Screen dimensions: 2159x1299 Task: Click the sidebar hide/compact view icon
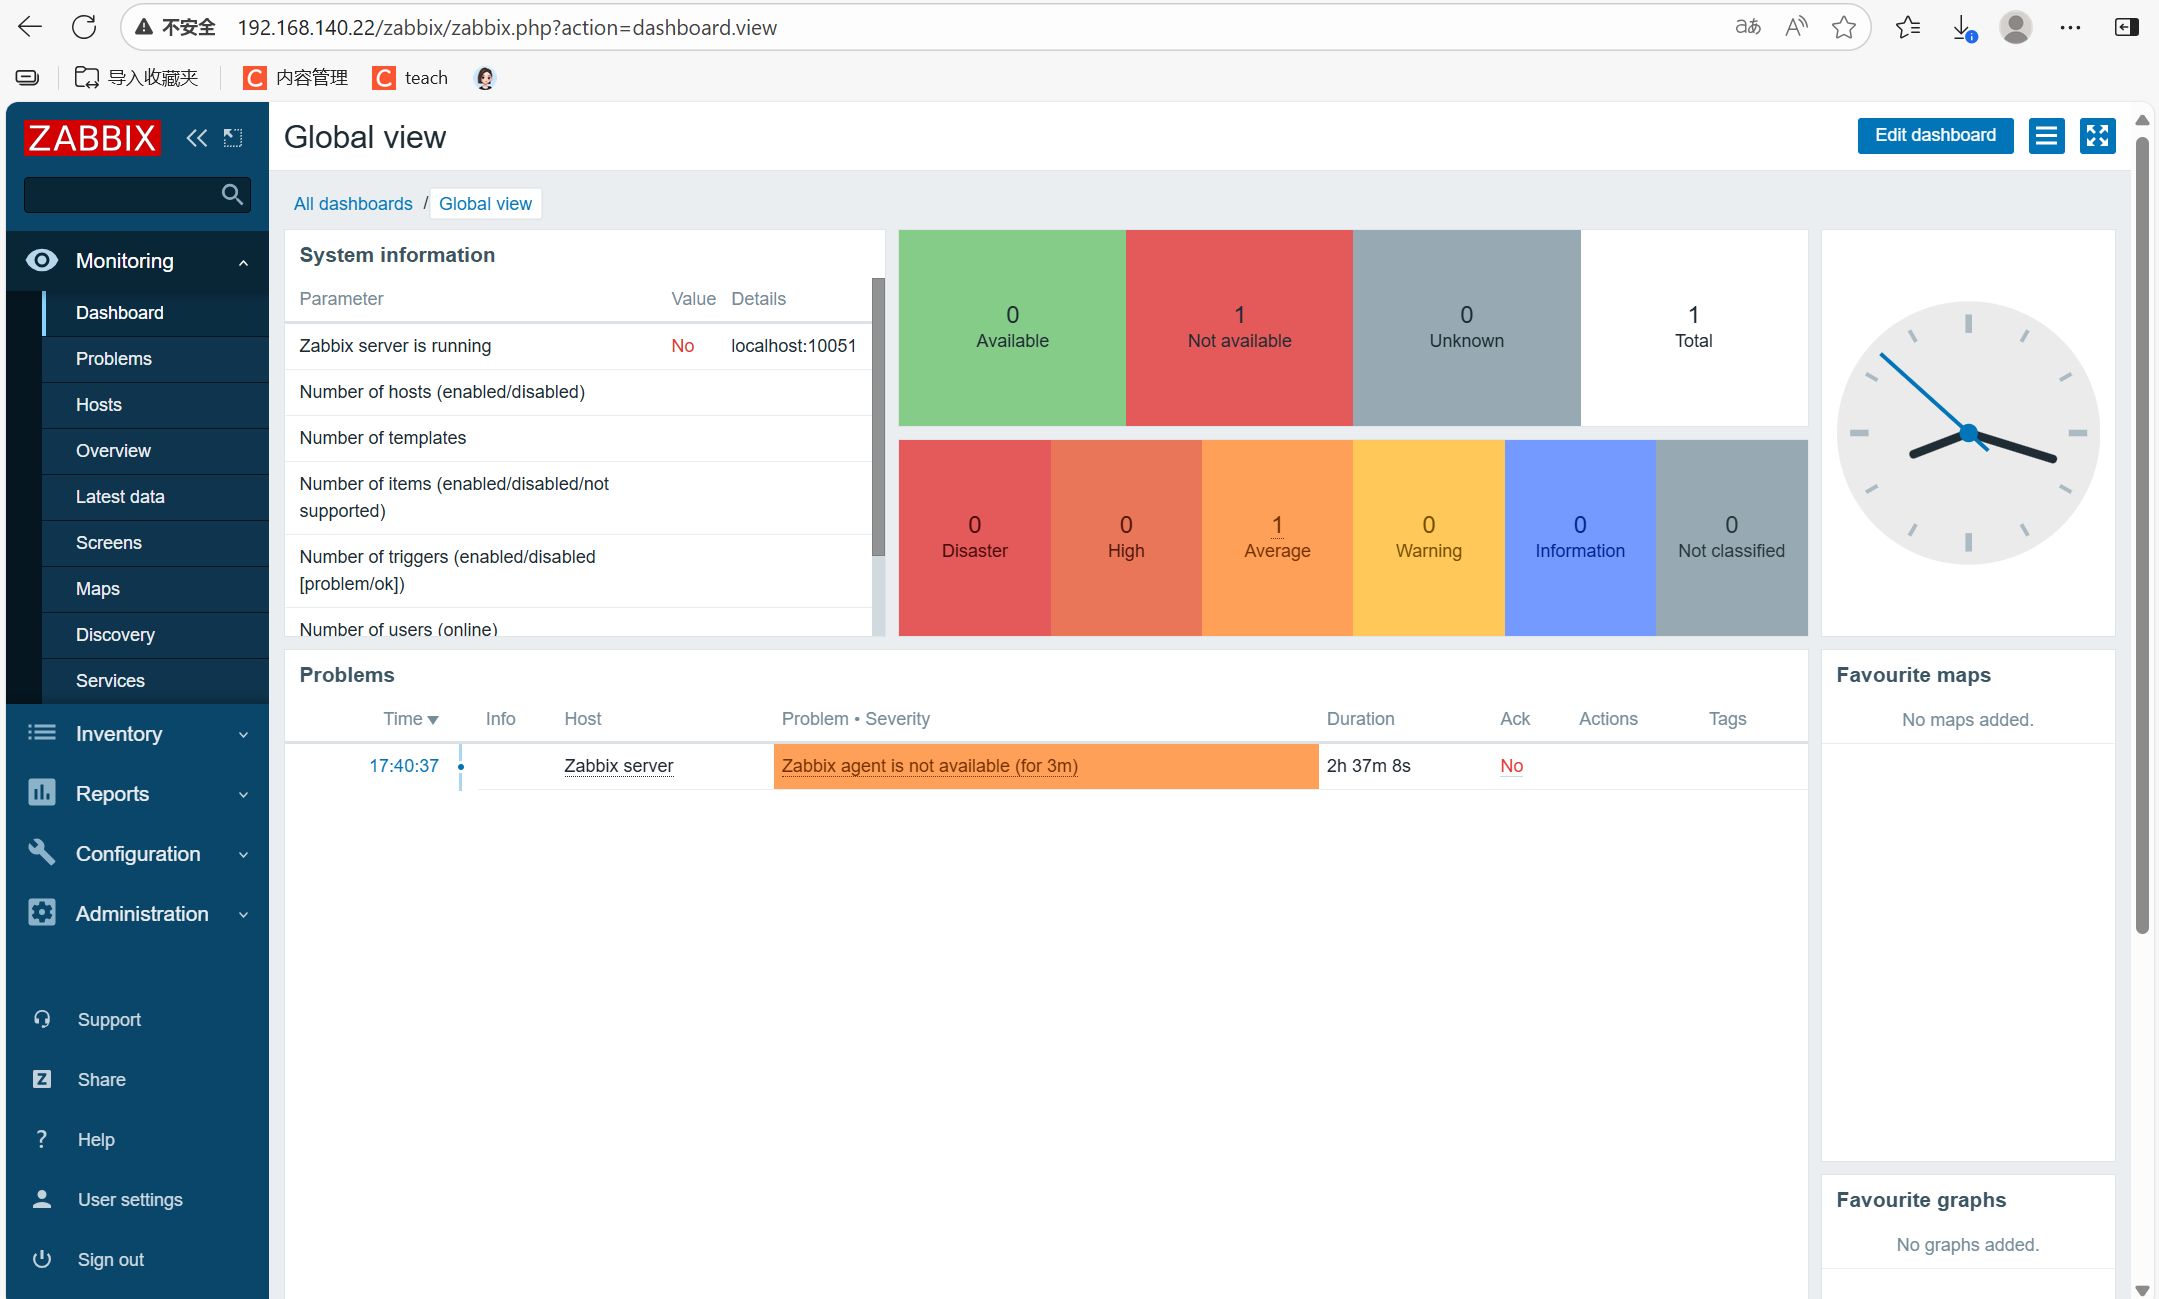tap(233, 138)
